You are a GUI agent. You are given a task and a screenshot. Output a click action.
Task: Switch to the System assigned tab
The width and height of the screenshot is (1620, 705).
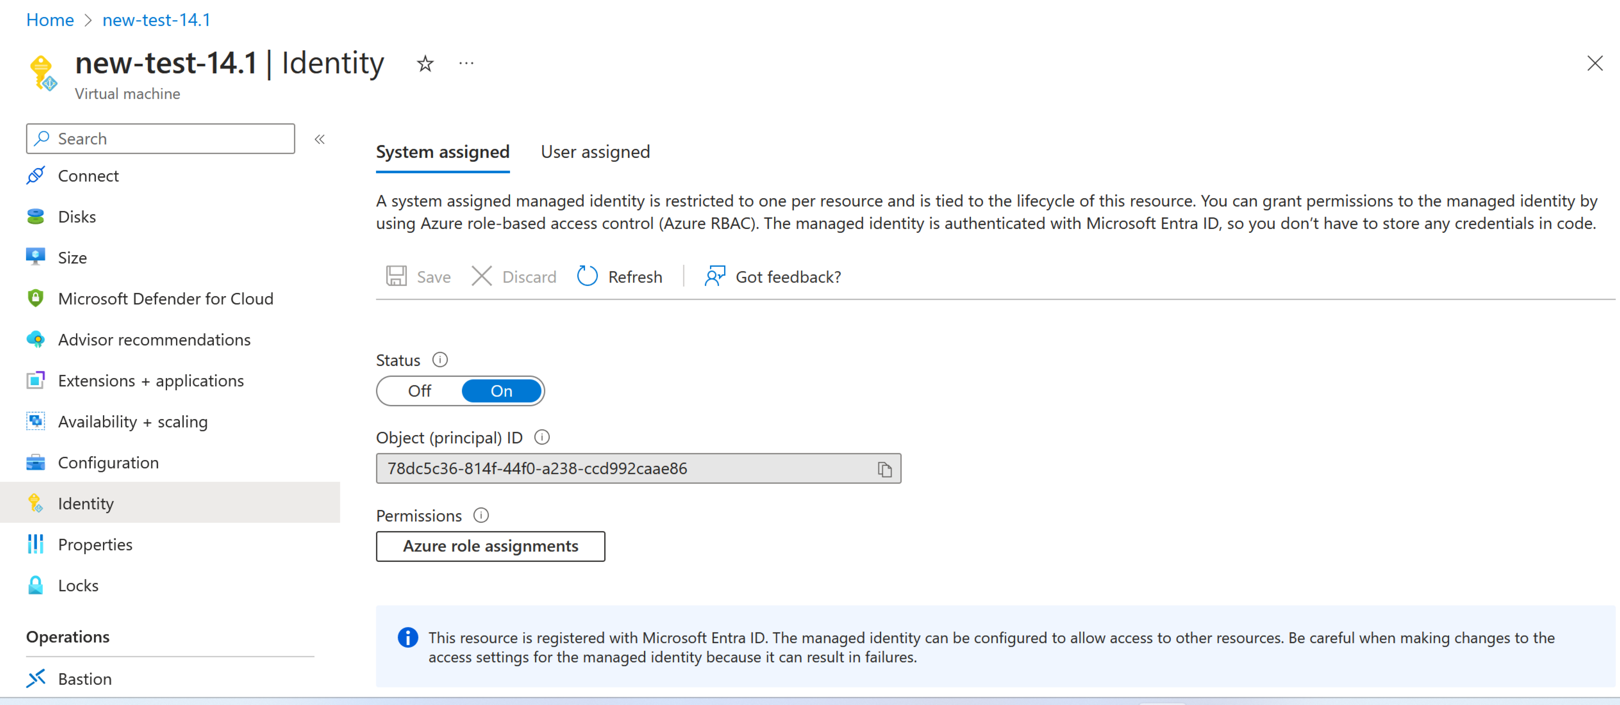point(443,152)
